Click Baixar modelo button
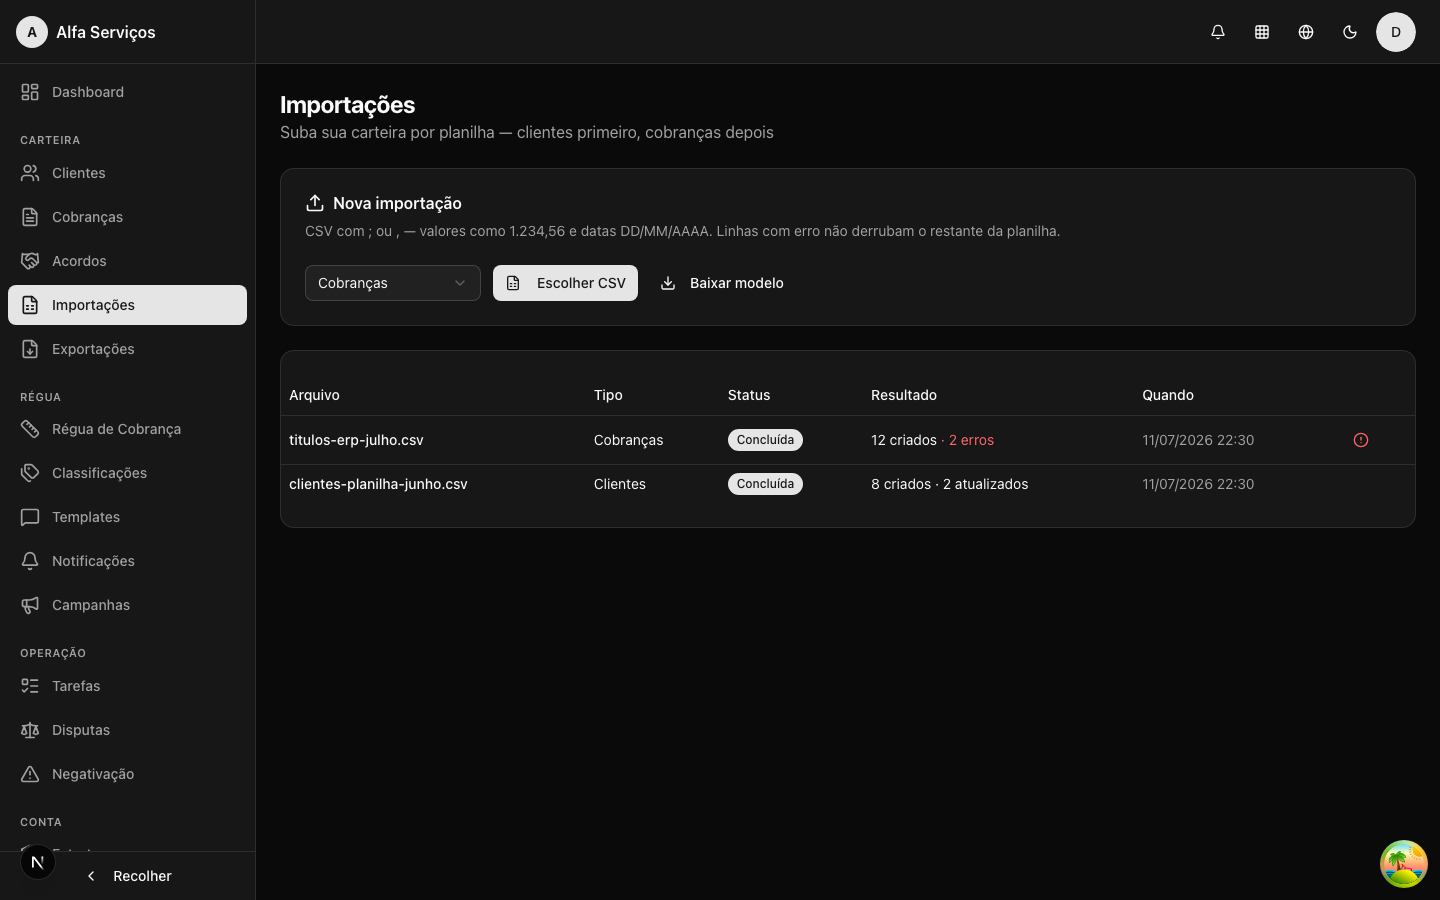This screenshot has height=900, width=1440. point(722,283)
